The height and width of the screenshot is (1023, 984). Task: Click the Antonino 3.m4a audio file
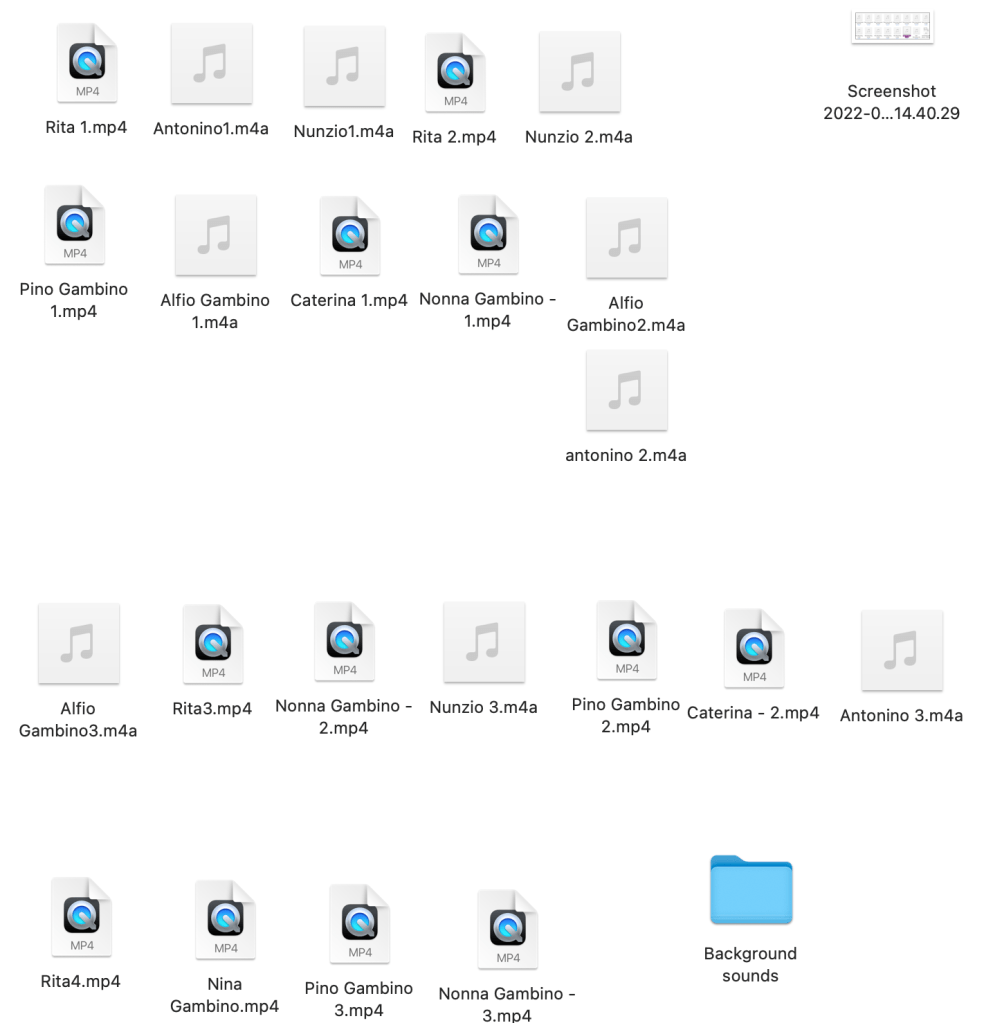tap(901, 650)
